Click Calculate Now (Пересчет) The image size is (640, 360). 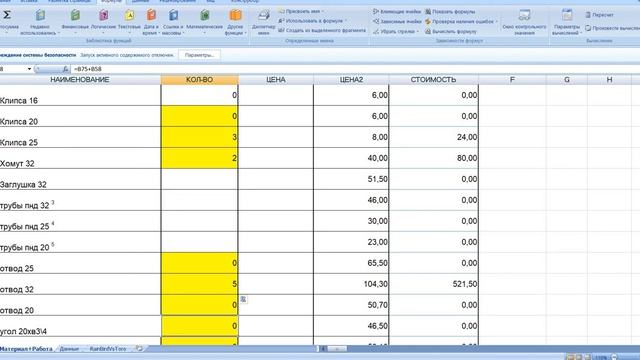pos(600,15)
